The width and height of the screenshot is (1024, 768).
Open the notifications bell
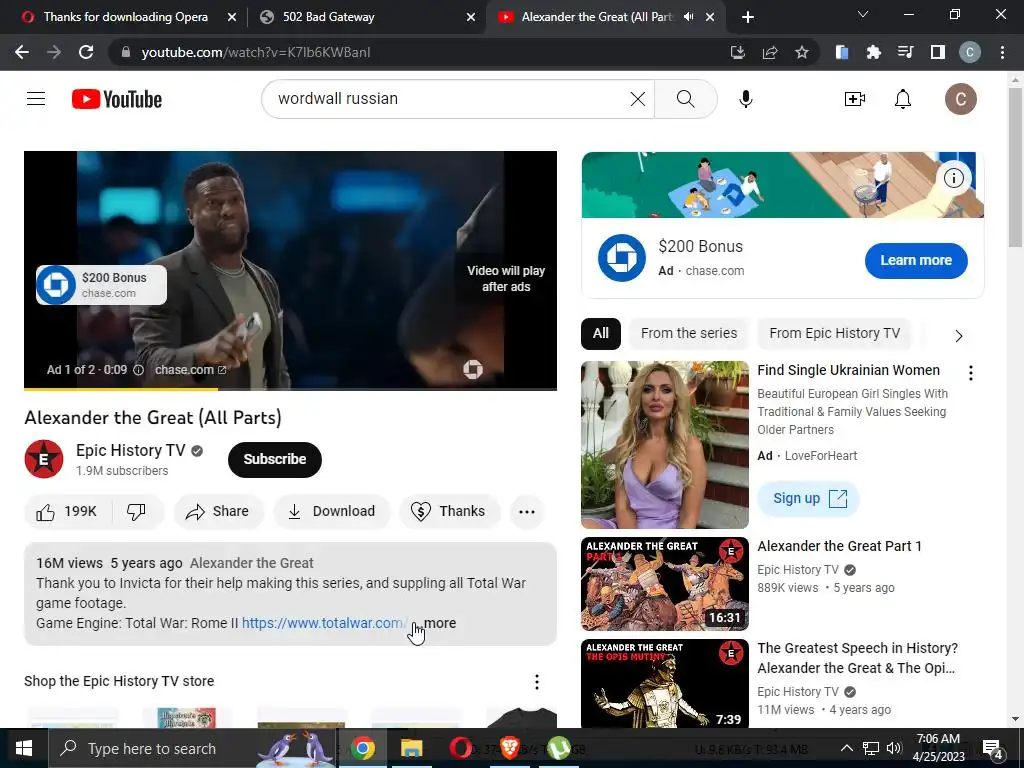click(903, 99)
